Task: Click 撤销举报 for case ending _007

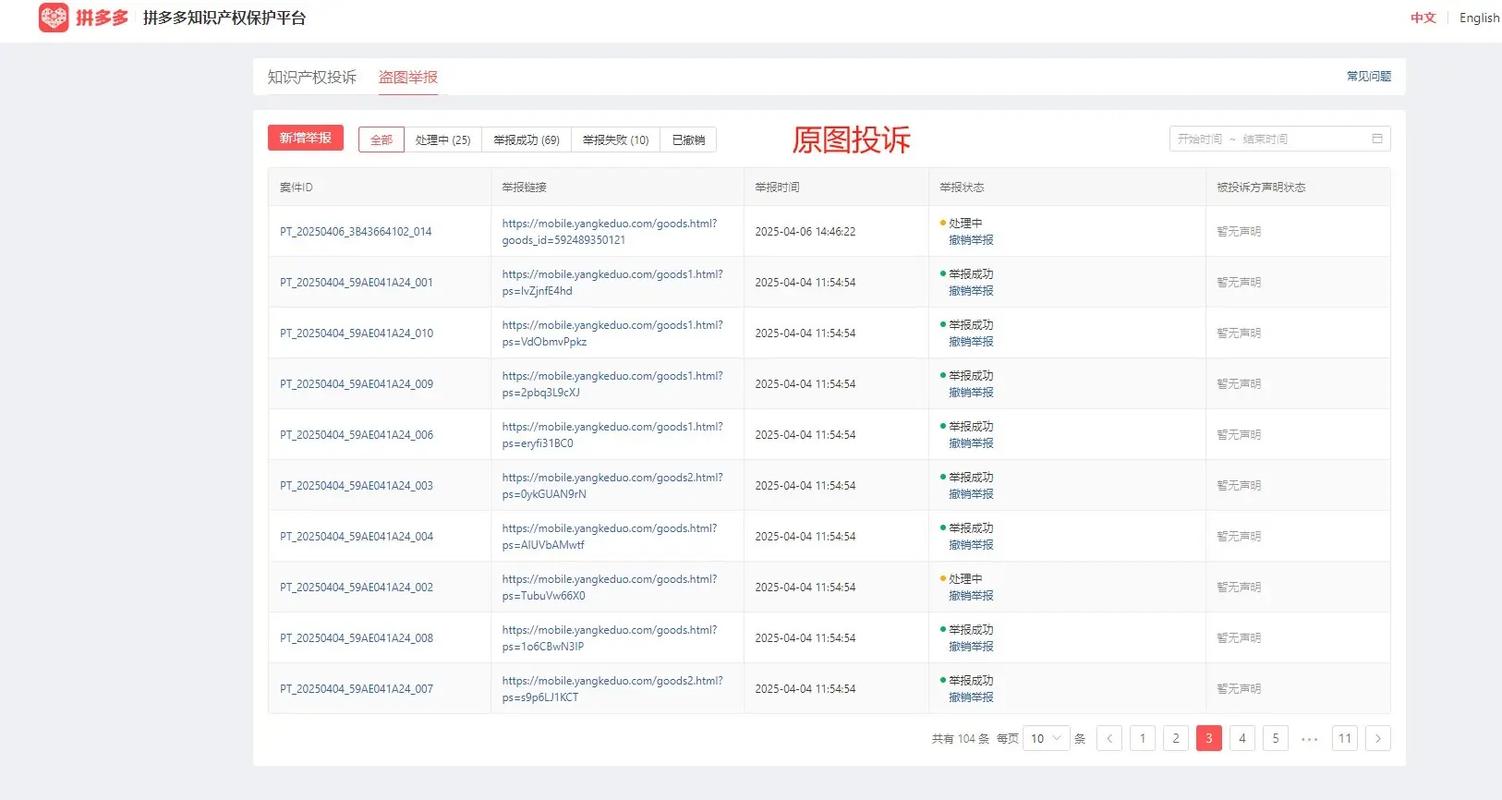Action: 971,697
